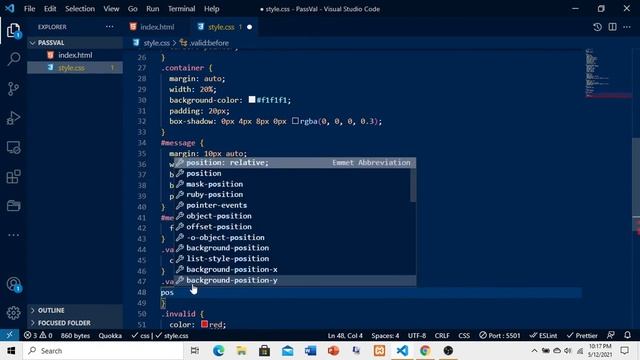Close the unsaved style.css tab dot

click(249, 27)
